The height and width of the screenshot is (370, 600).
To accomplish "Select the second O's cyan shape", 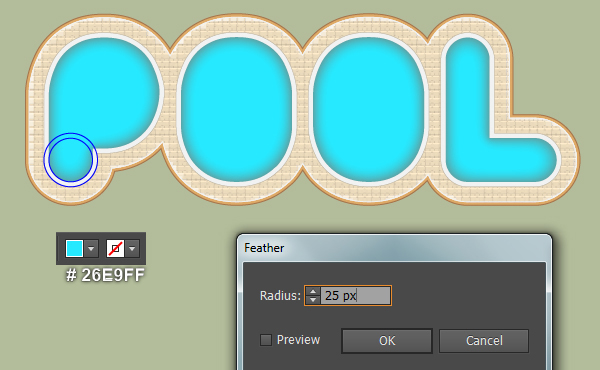I will click(x=369, y=109).
